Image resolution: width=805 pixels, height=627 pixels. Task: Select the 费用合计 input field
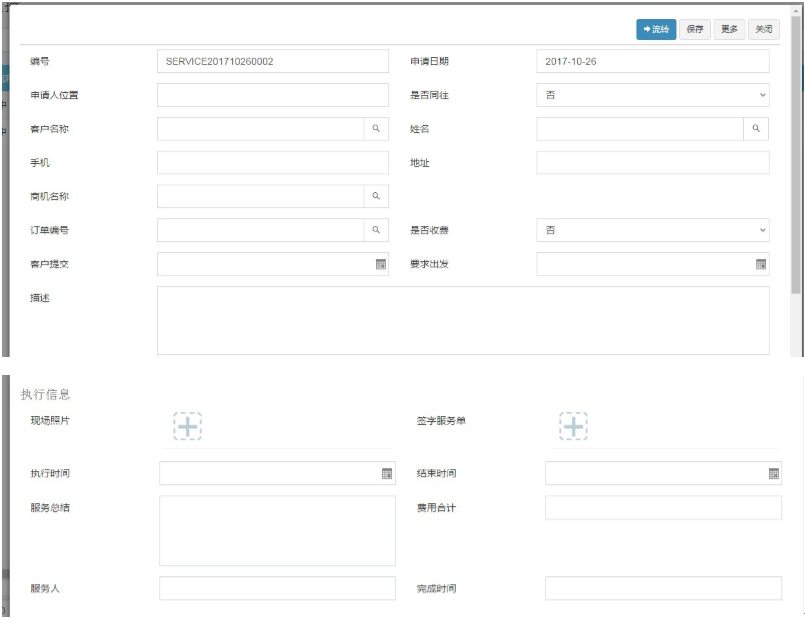662,508
